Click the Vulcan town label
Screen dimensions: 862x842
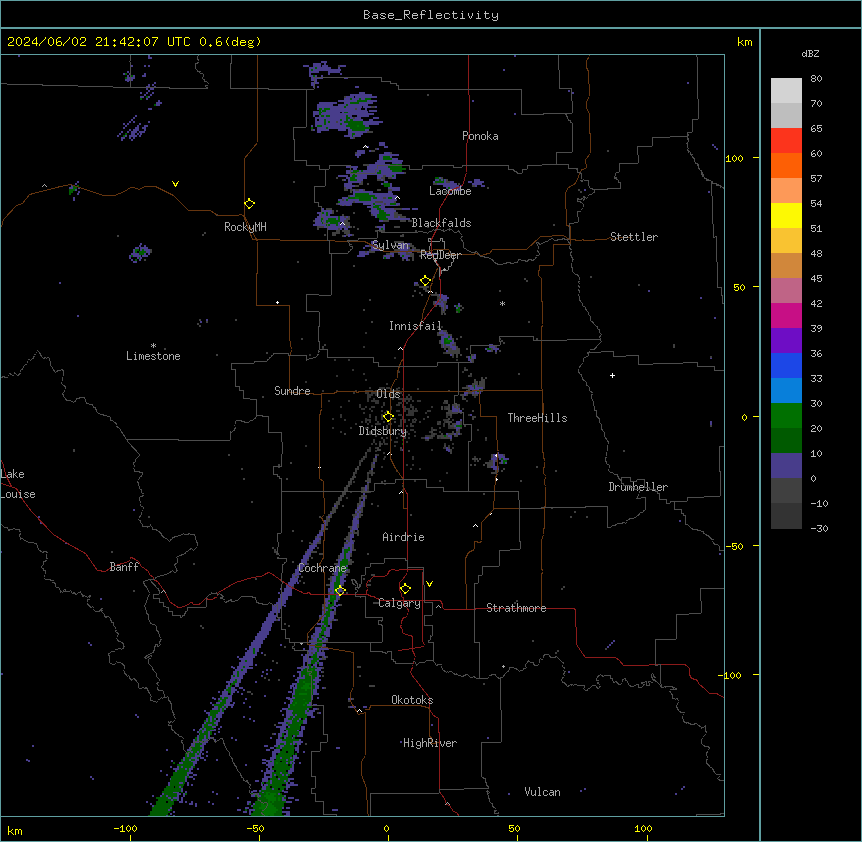tap(543, 792)
